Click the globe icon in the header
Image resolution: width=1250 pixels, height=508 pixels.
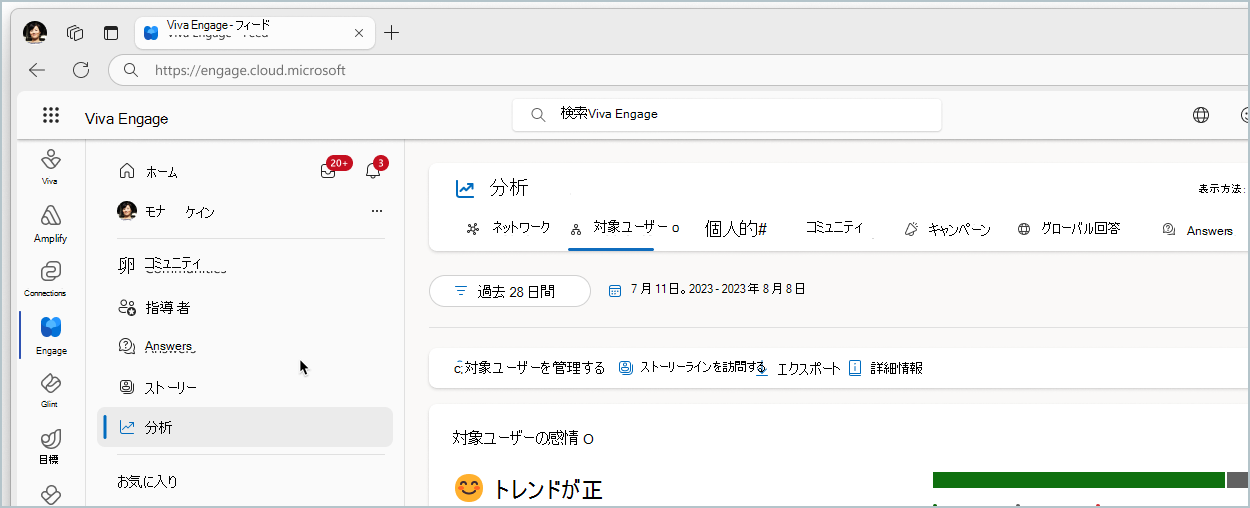click(x=1201, y=115)
